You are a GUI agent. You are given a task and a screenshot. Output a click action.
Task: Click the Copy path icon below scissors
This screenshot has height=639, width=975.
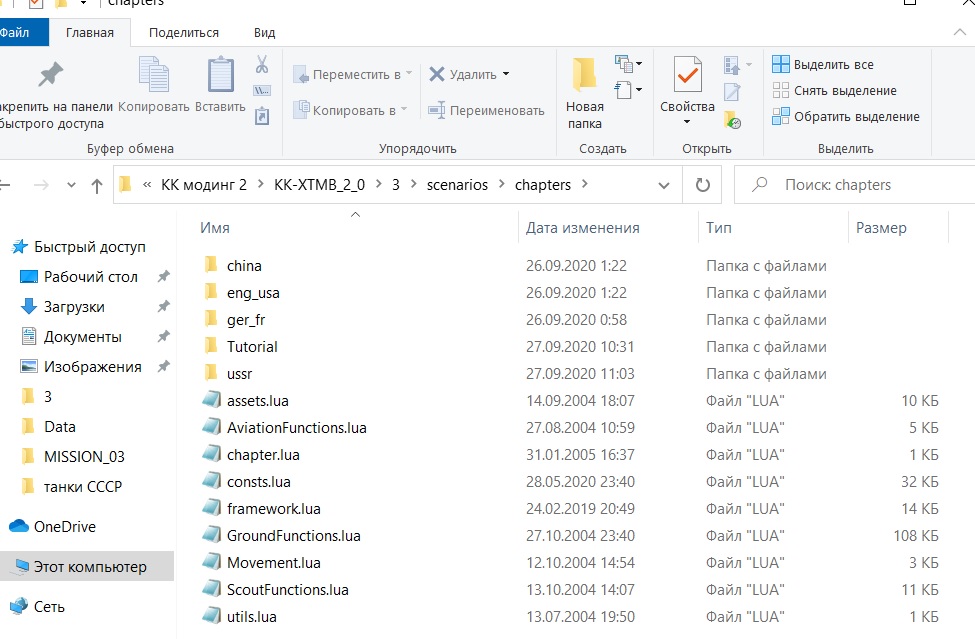tap(262, 91)
